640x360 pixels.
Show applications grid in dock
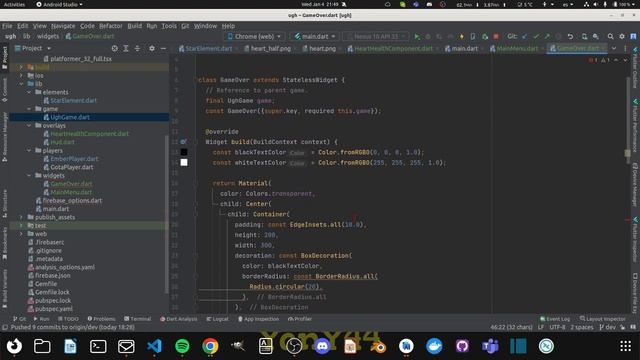625,346
